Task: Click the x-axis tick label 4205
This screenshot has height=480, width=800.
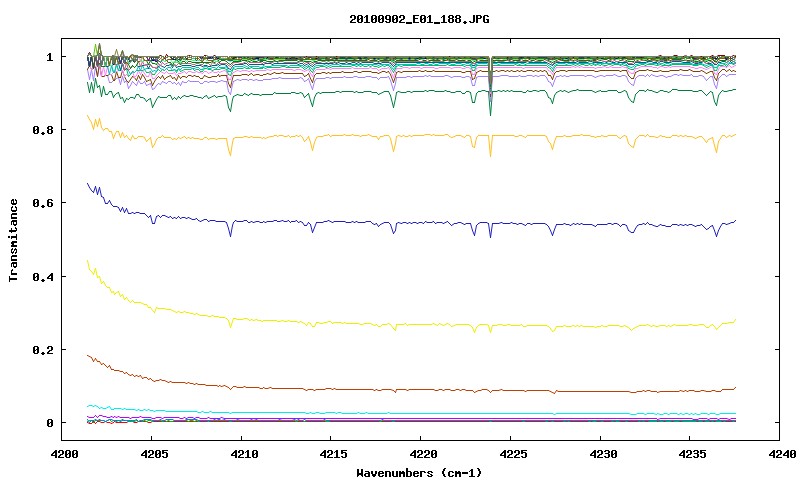Action: pyautogui.click(x=154, y=453)
